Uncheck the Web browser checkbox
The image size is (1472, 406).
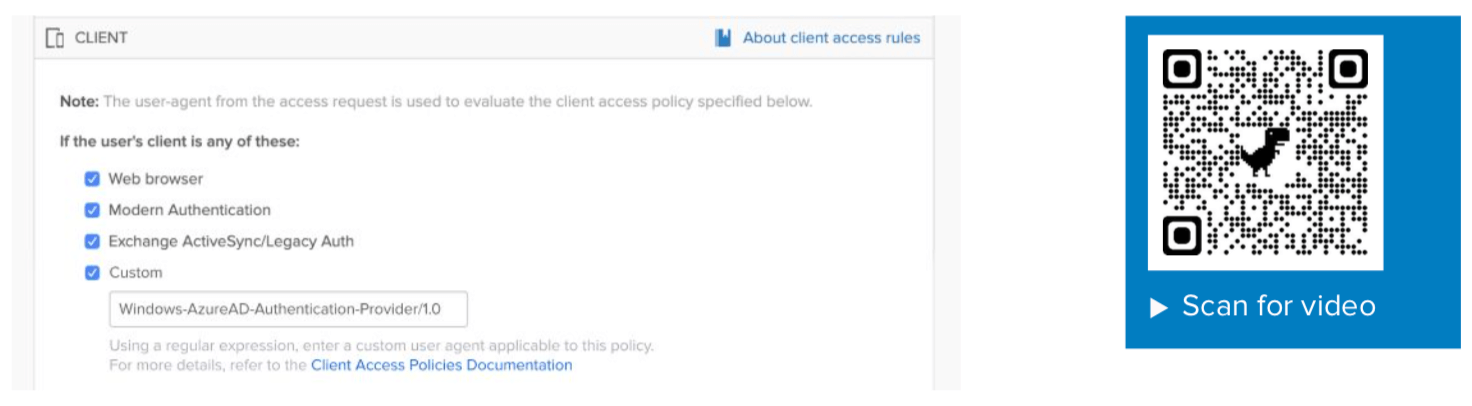92,179
